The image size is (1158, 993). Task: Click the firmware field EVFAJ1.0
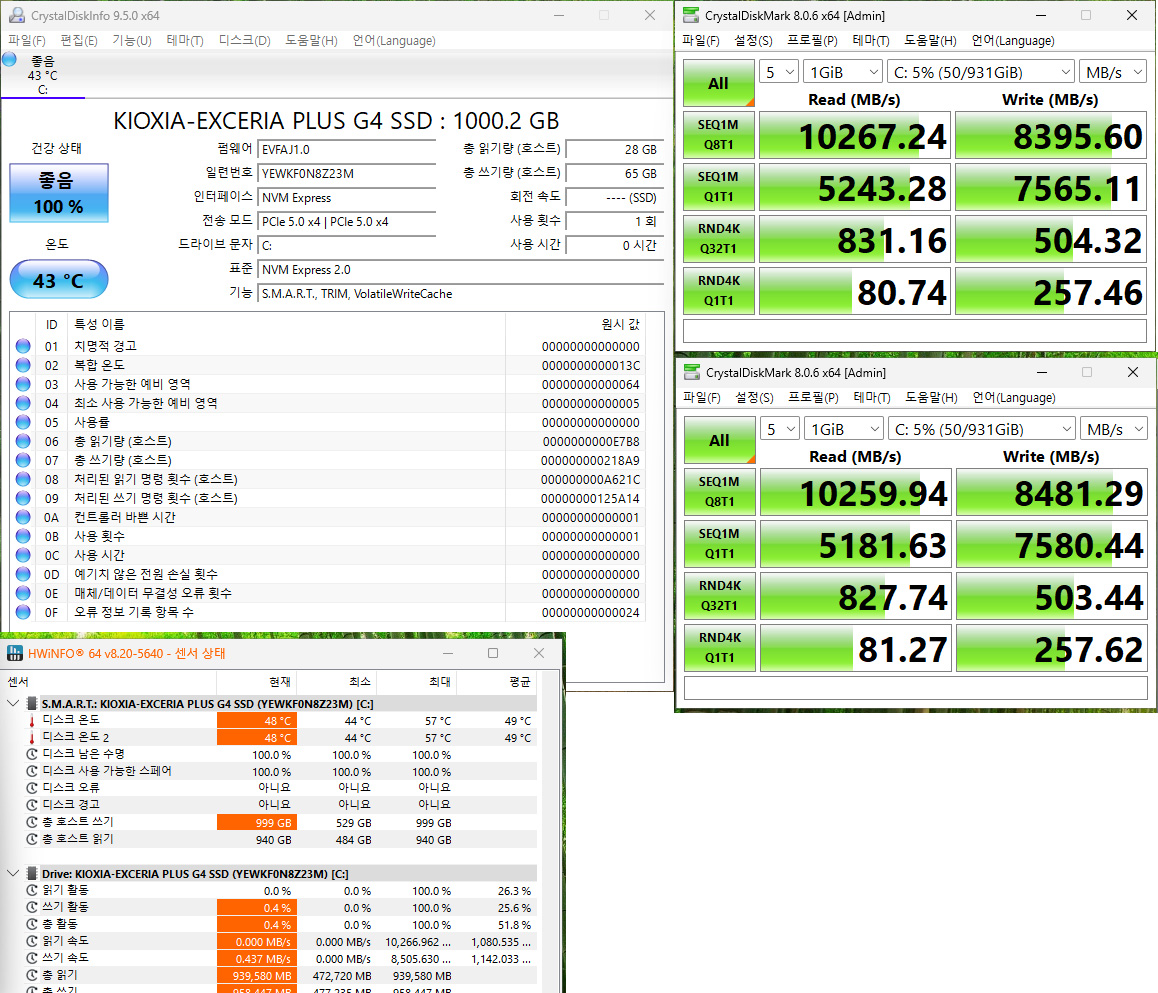346,149
